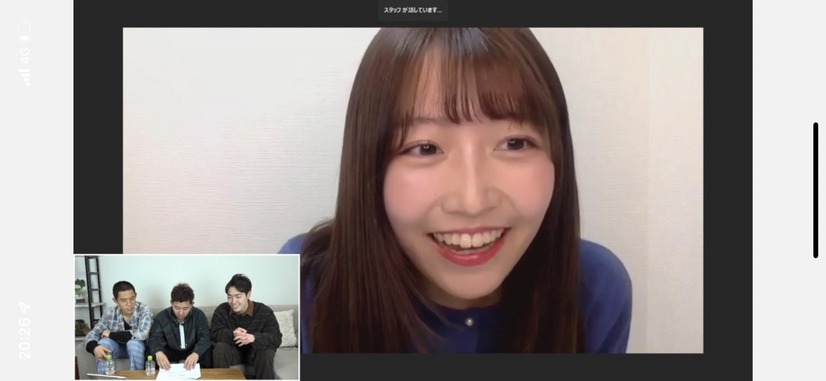
Task: Tap the cellular signal strength bars
Action: coord(25,76)
